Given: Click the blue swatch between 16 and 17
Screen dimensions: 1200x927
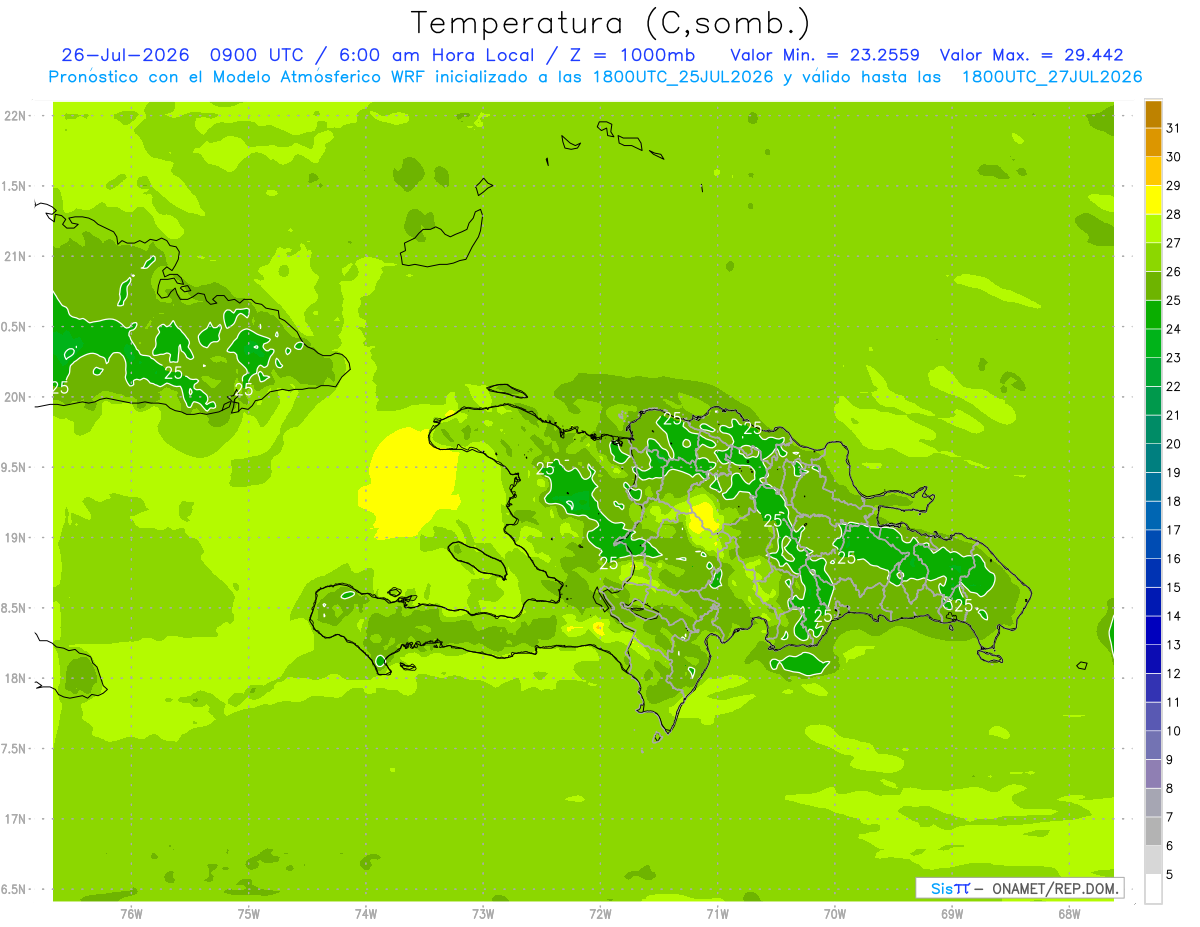Looking at the screenshot, I should click(1153, 545).
